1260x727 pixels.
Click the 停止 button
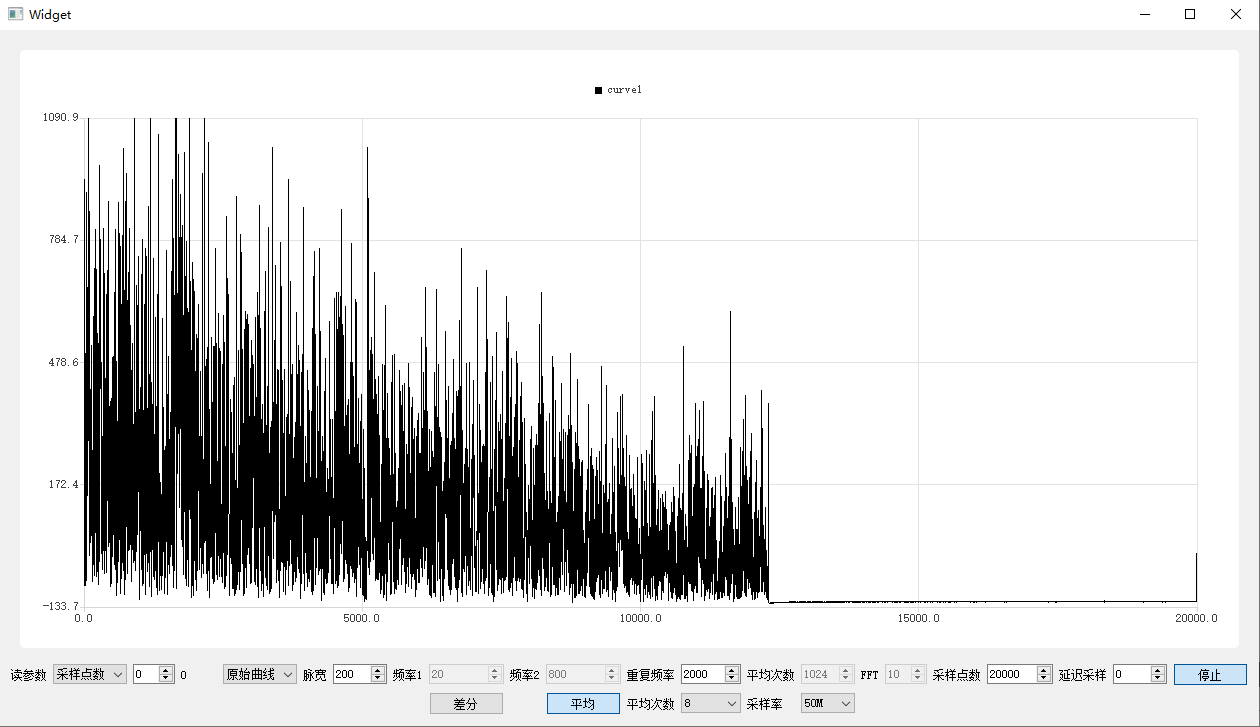click(1210, 675)
